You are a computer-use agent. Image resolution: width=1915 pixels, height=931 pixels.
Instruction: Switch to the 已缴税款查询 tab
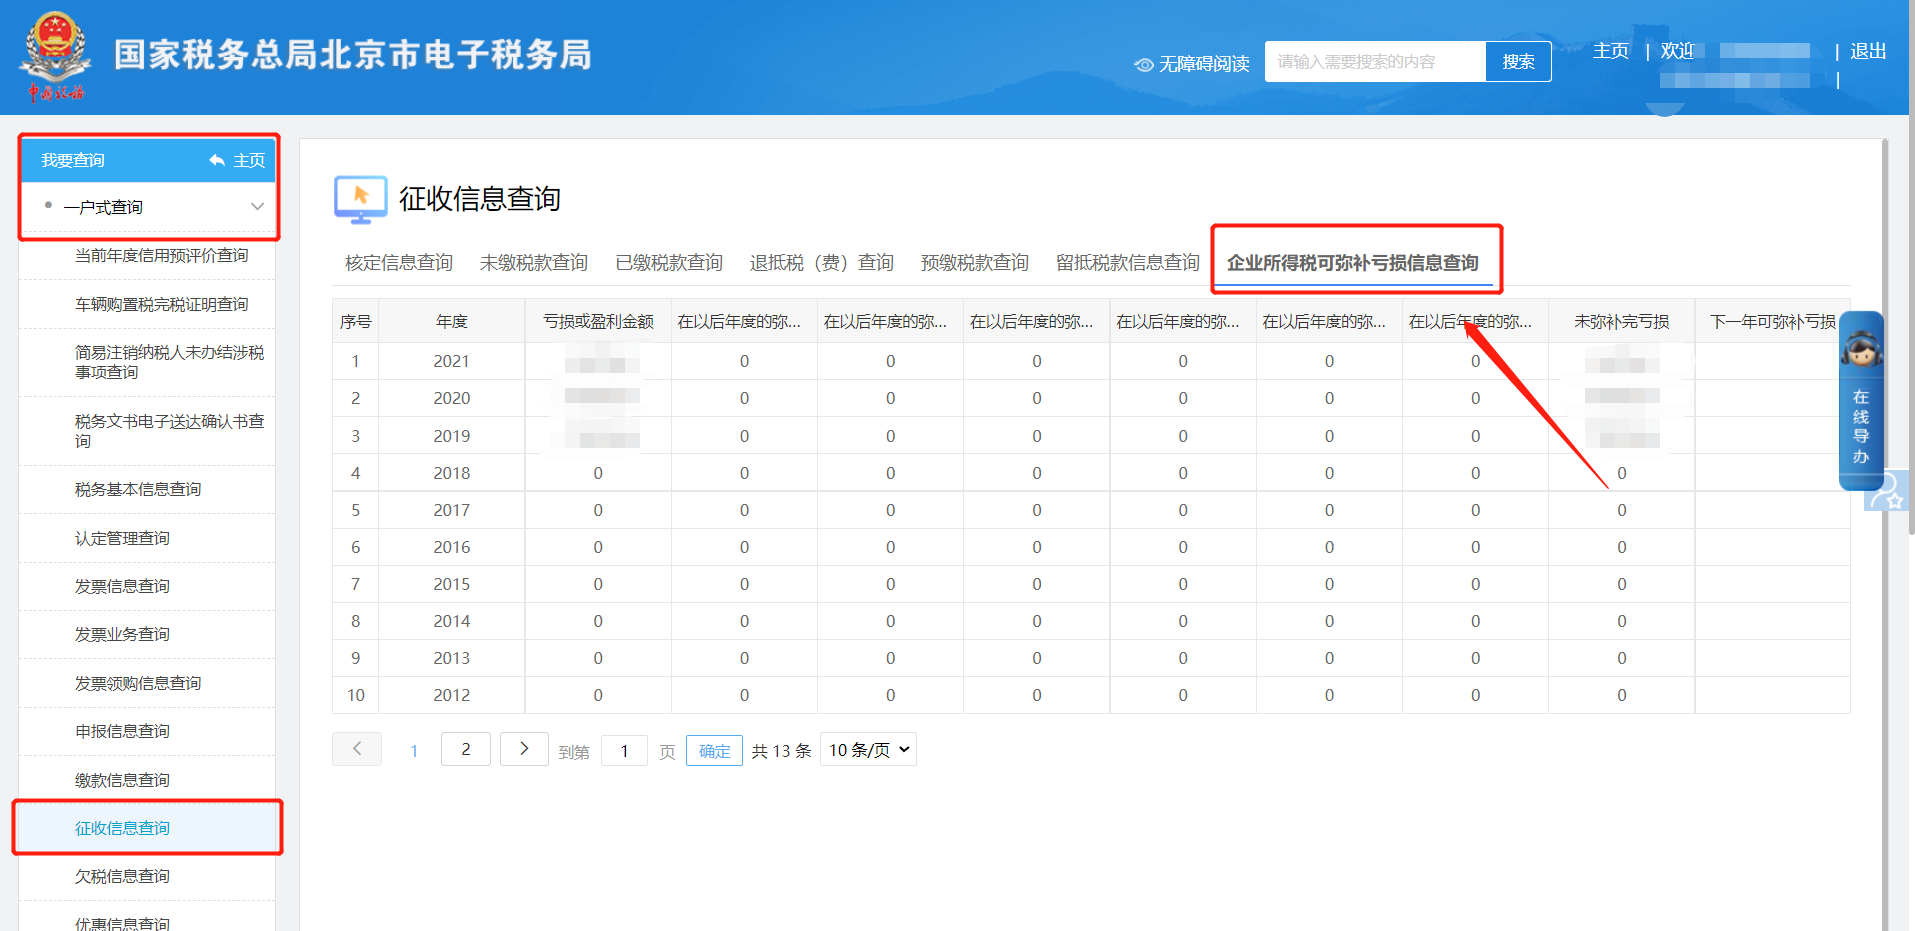(x=668, y=262)
